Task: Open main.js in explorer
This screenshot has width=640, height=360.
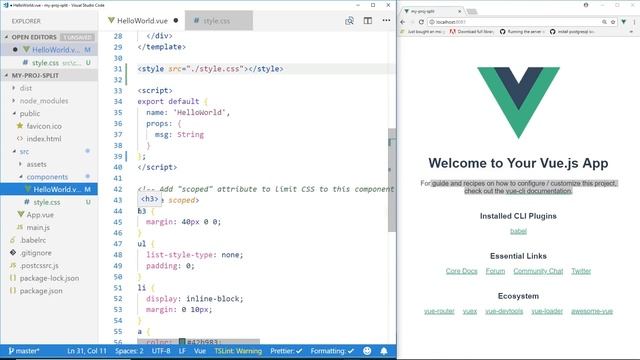Action: [38, 227]
